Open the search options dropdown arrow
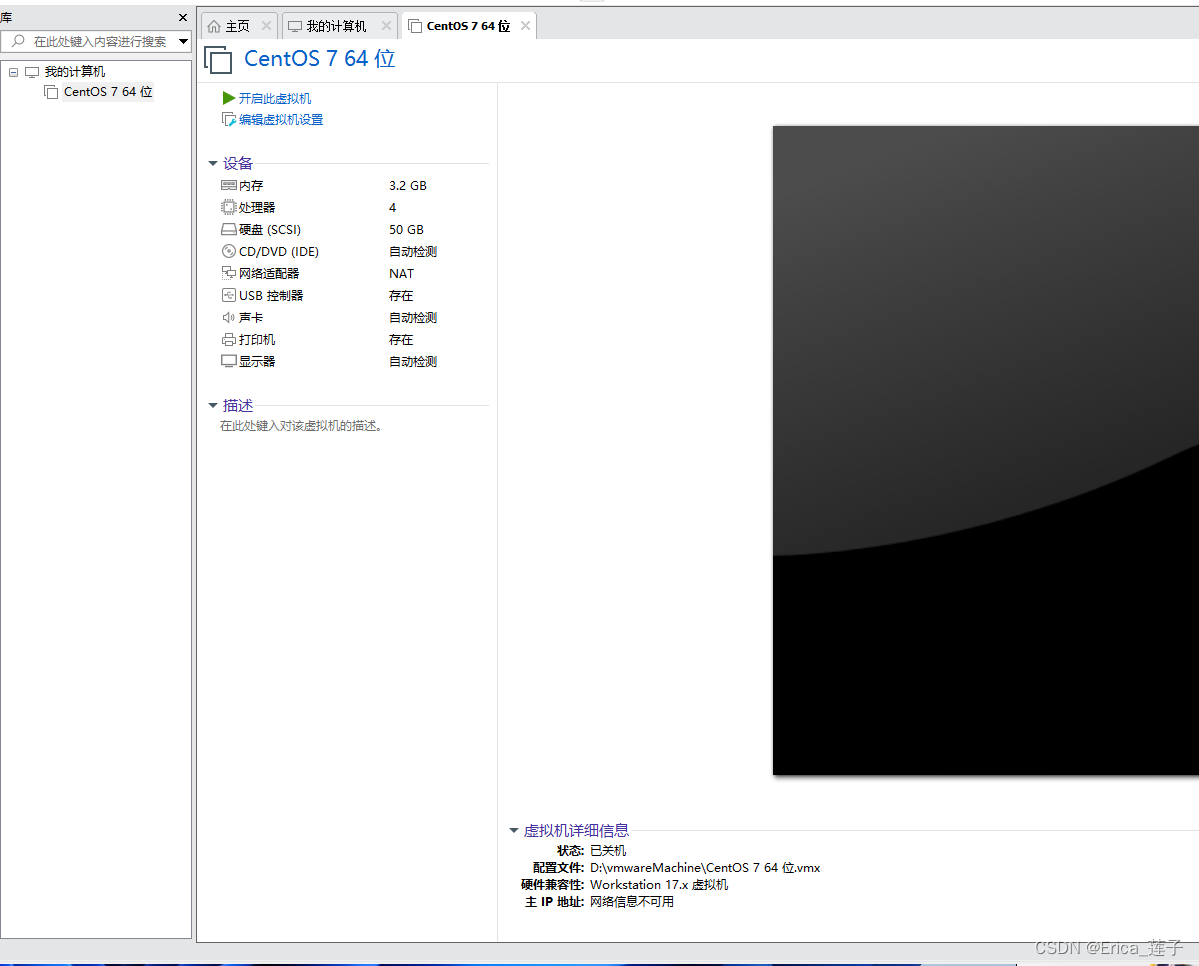Image resolution: width=1199 pixels, height=966 pixels. (x=184, y=41)
